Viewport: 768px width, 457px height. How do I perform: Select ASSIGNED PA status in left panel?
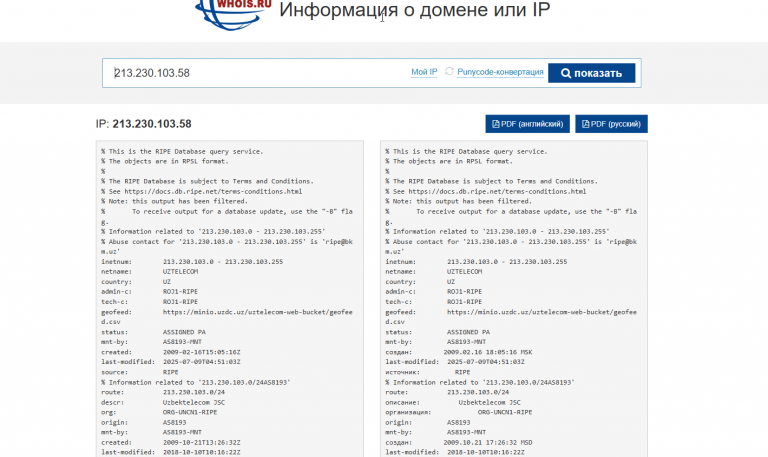click(184, 332)
